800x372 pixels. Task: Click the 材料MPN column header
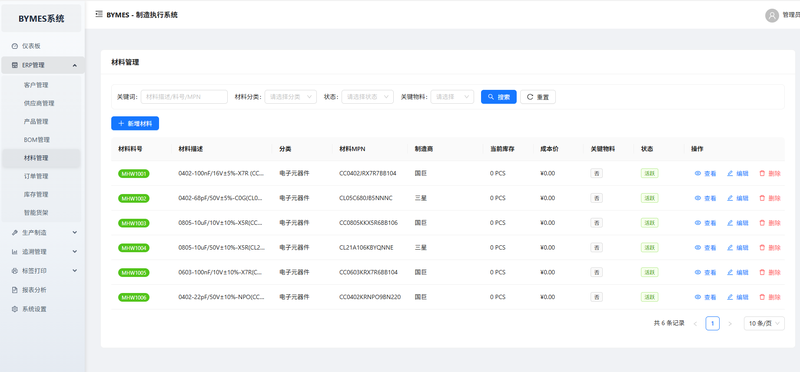pos(352,149)
